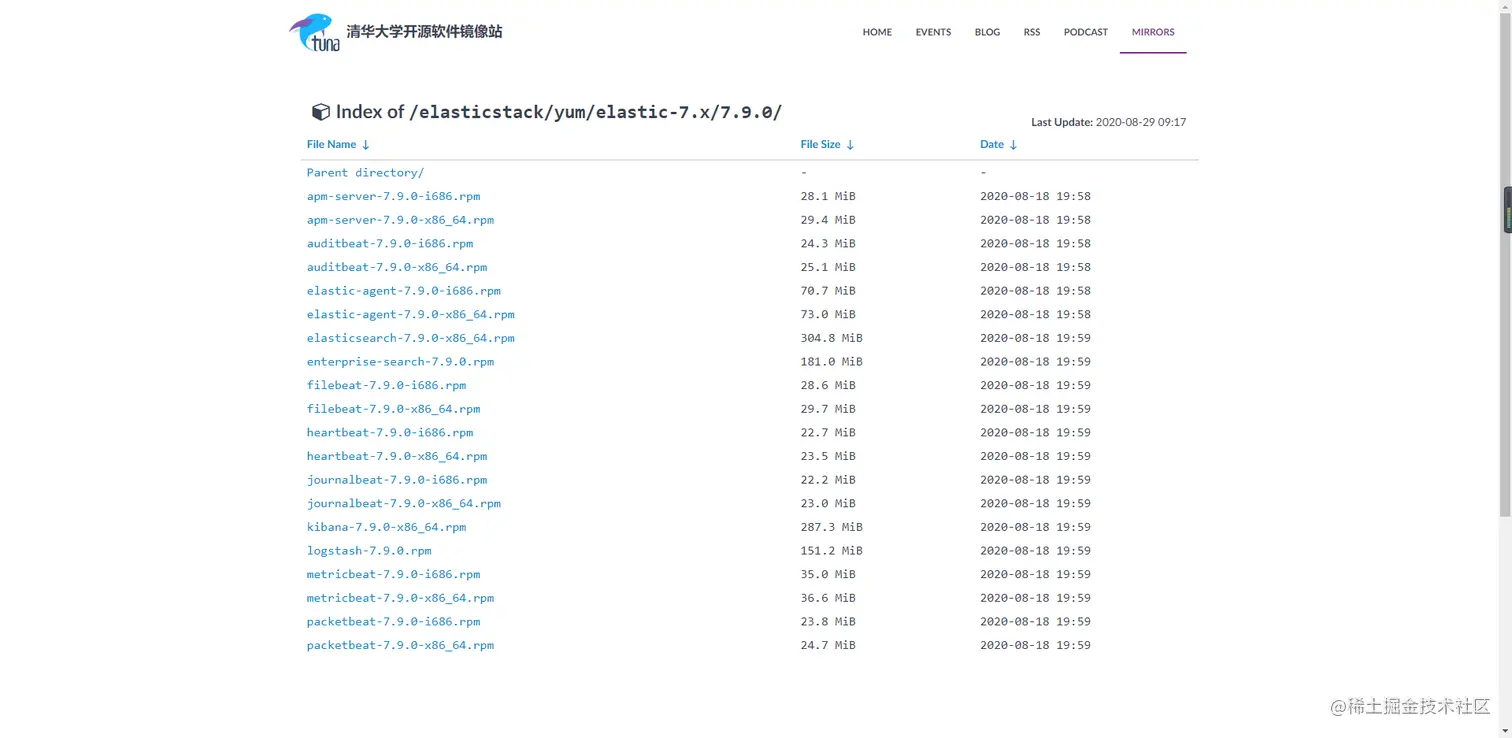Open the RSS nav item

tap(1032, 32)
